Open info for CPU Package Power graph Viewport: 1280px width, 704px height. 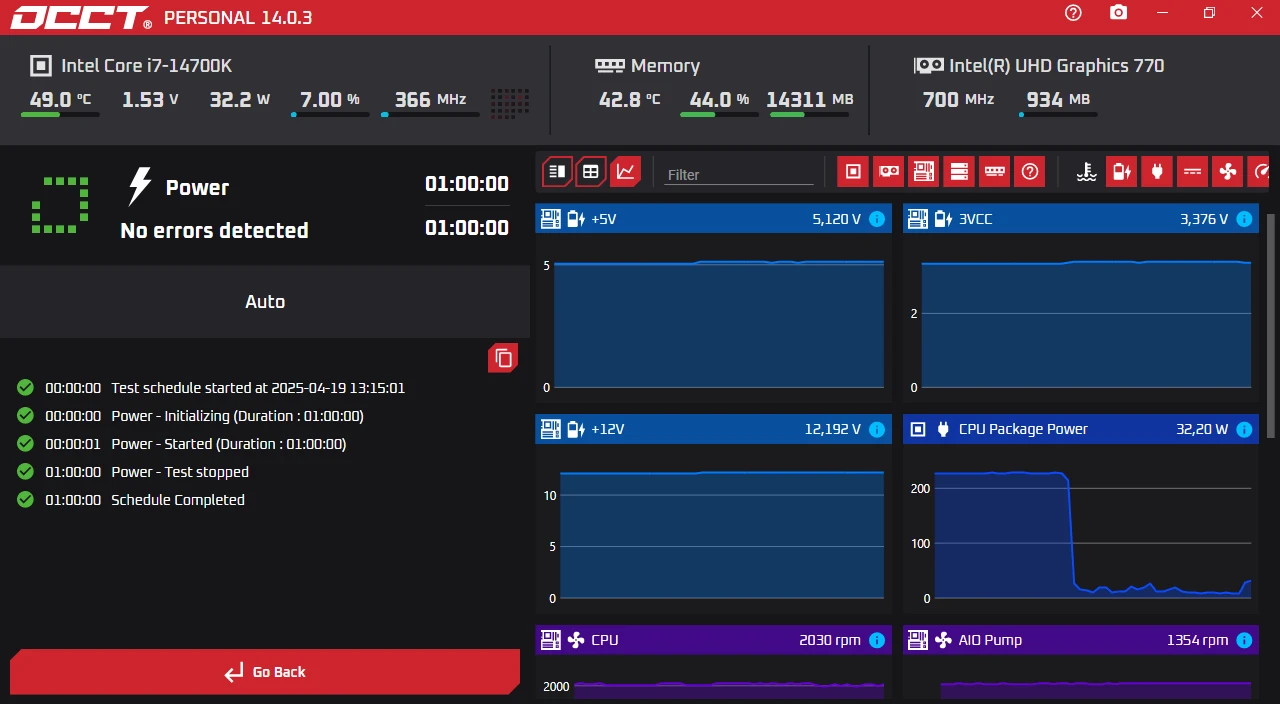pyautogui.click(x=1244, y=430)
